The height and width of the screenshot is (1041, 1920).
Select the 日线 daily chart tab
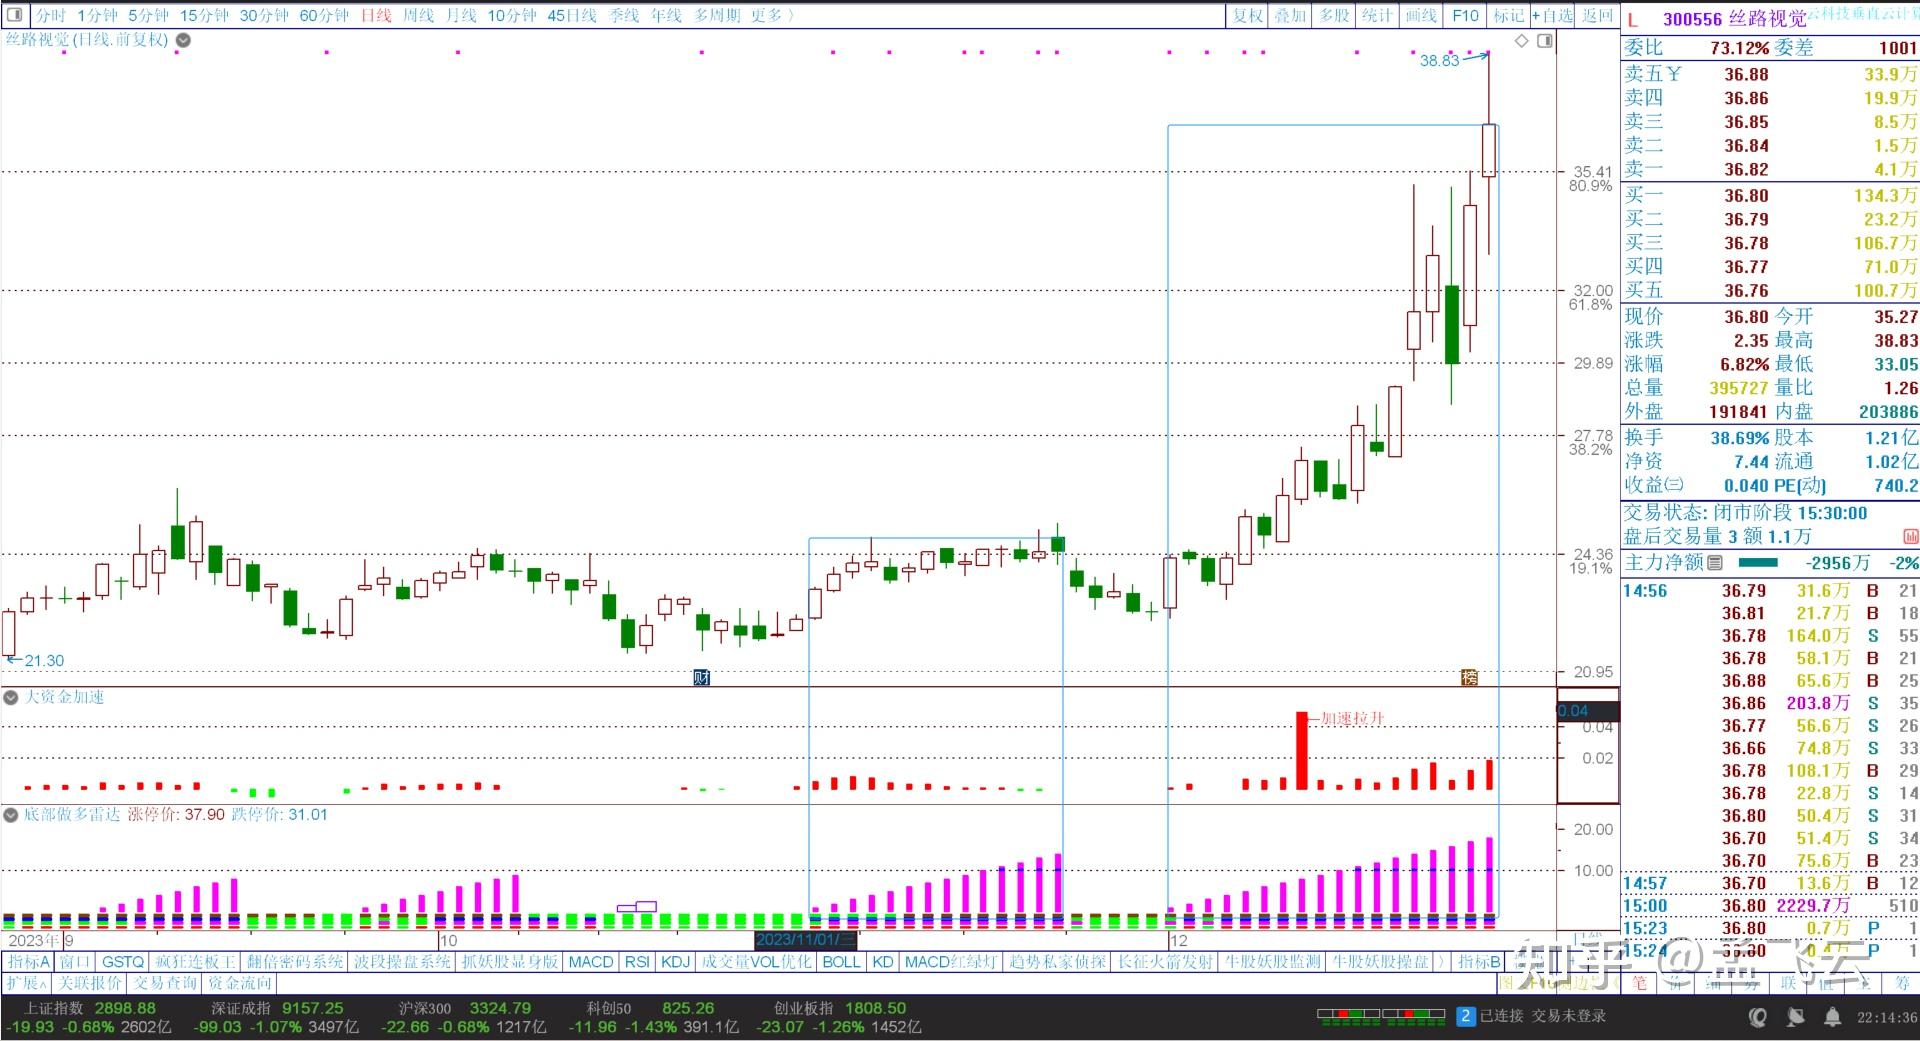tap(376, 15)
